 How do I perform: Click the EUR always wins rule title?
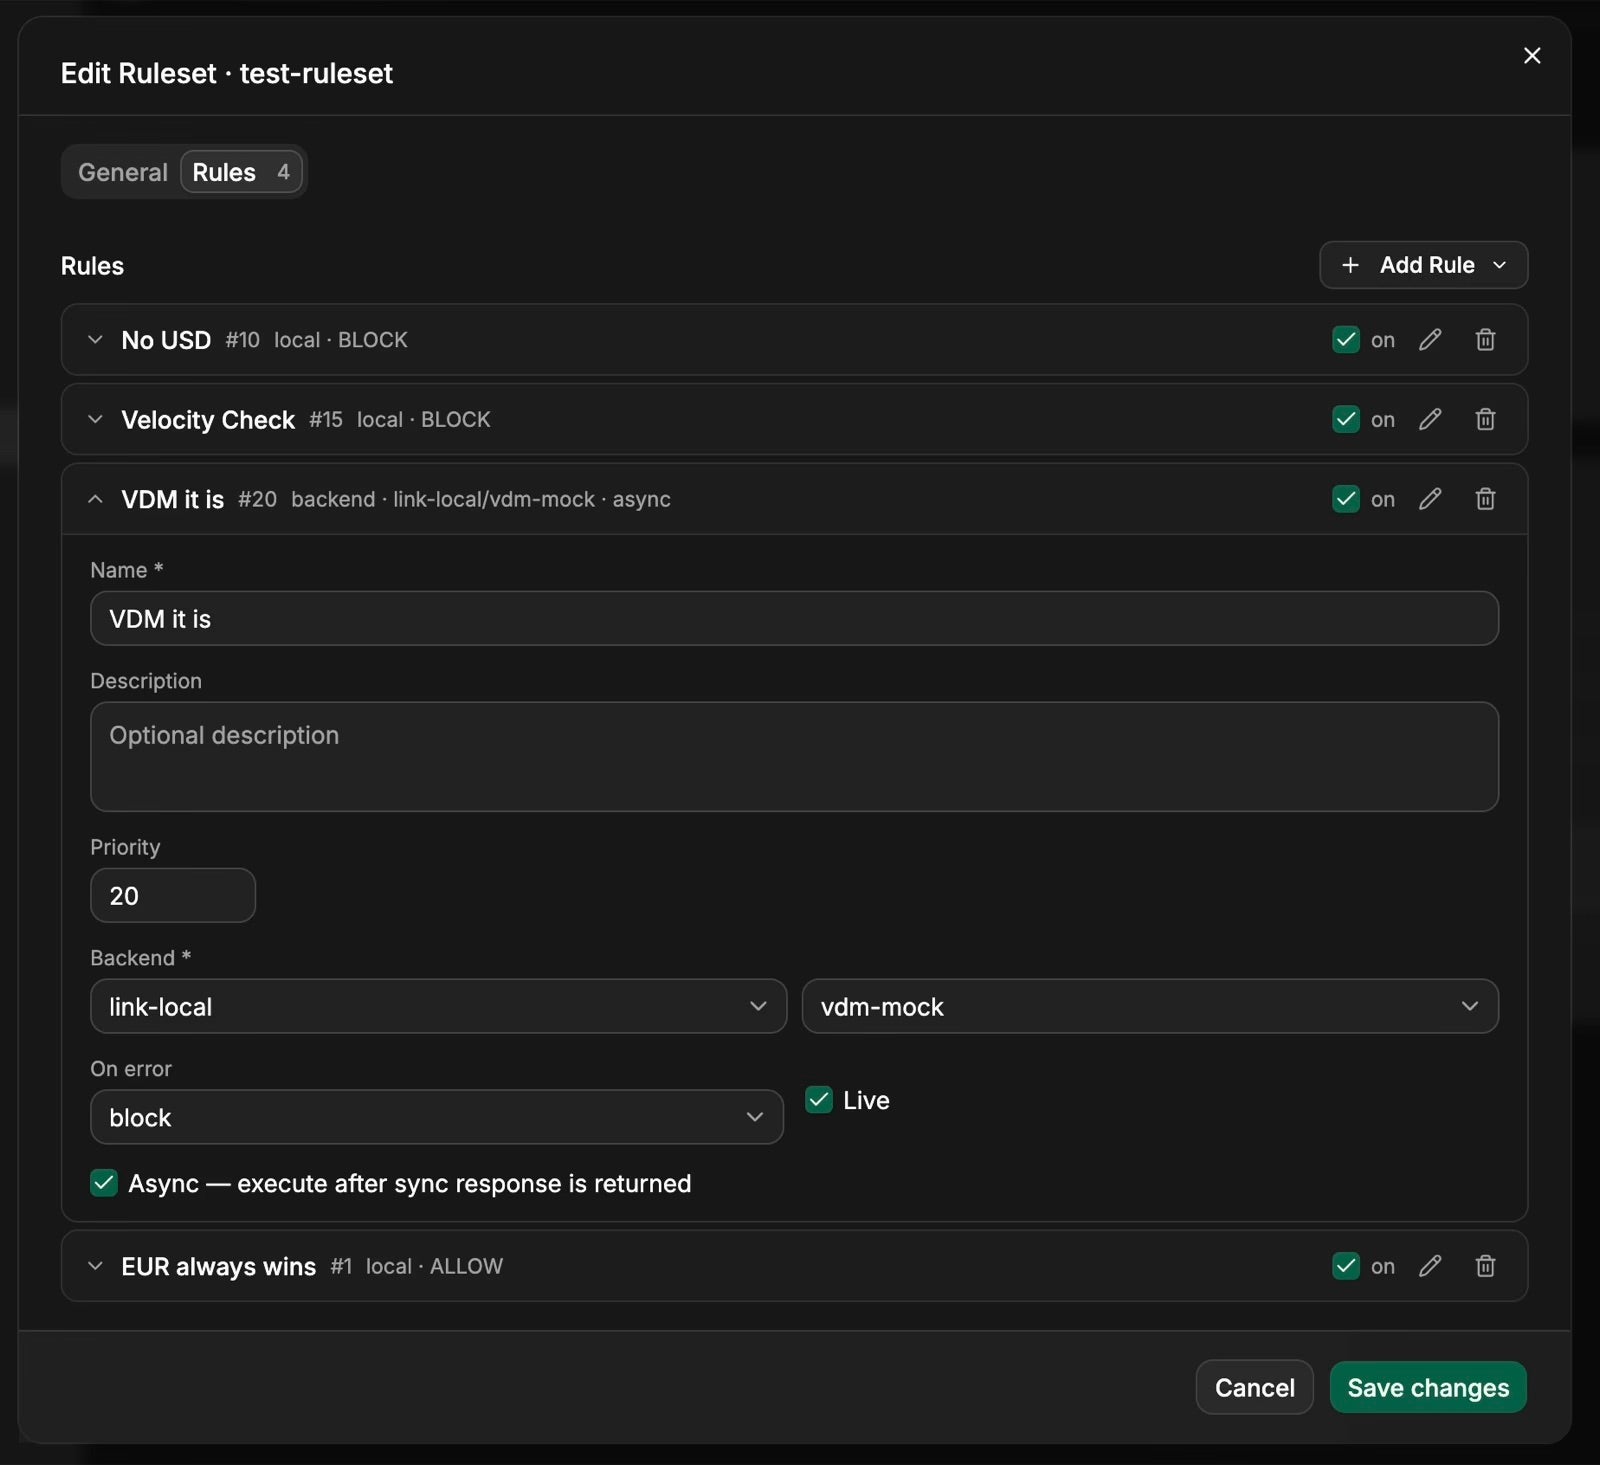(218, 1266)
